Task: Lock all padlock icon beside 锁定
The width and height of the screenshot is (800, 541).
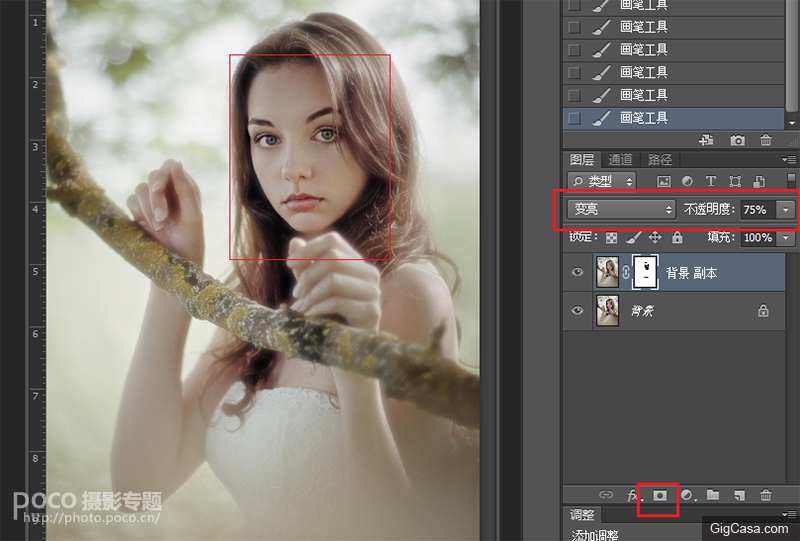Action: pos(677,237)
